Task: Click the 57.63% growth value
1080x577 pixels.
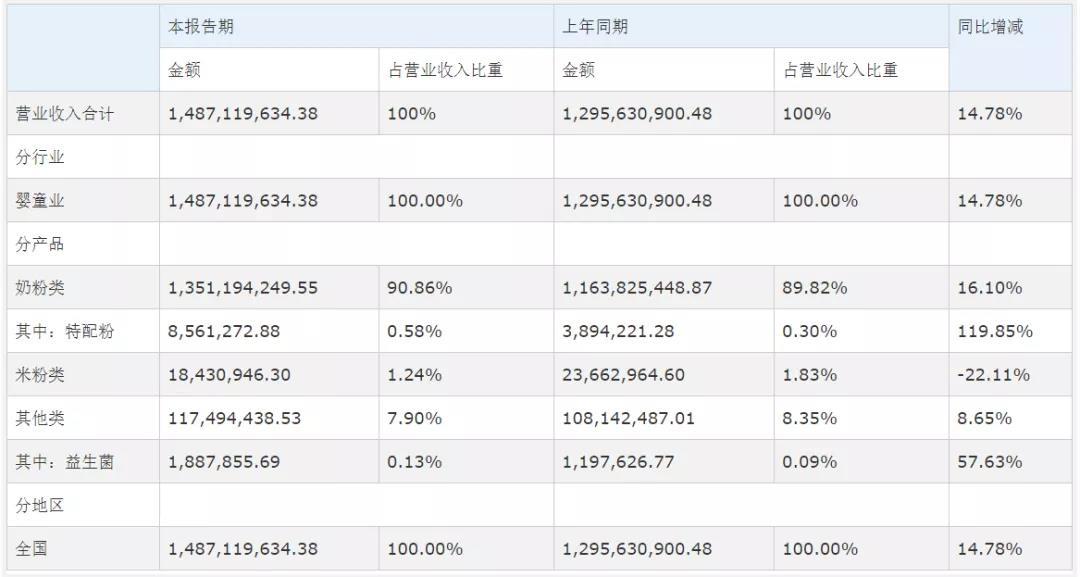Action: point(990,462)
